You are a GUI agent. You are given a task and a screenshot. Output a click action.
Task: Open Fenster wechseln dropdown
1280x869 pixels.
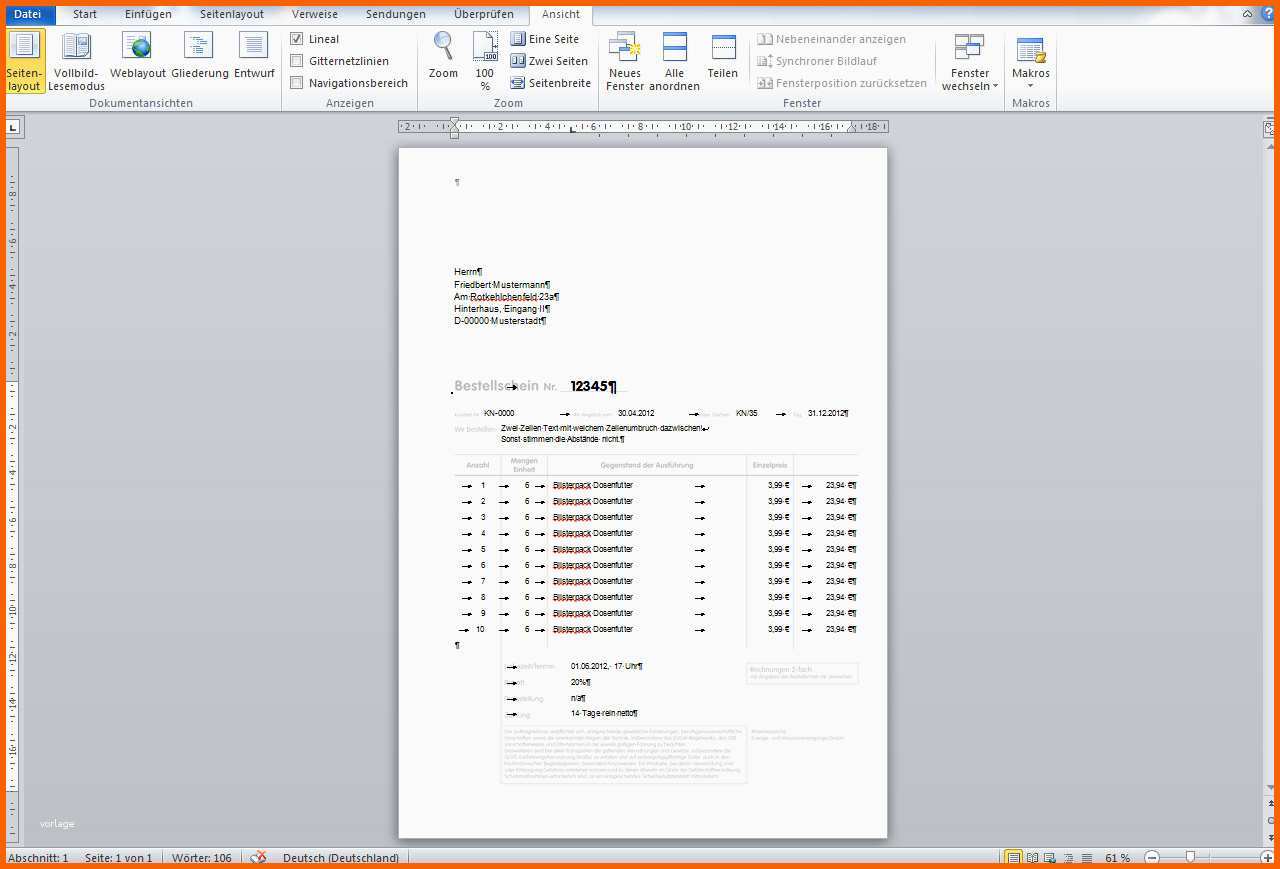[970, 61]
